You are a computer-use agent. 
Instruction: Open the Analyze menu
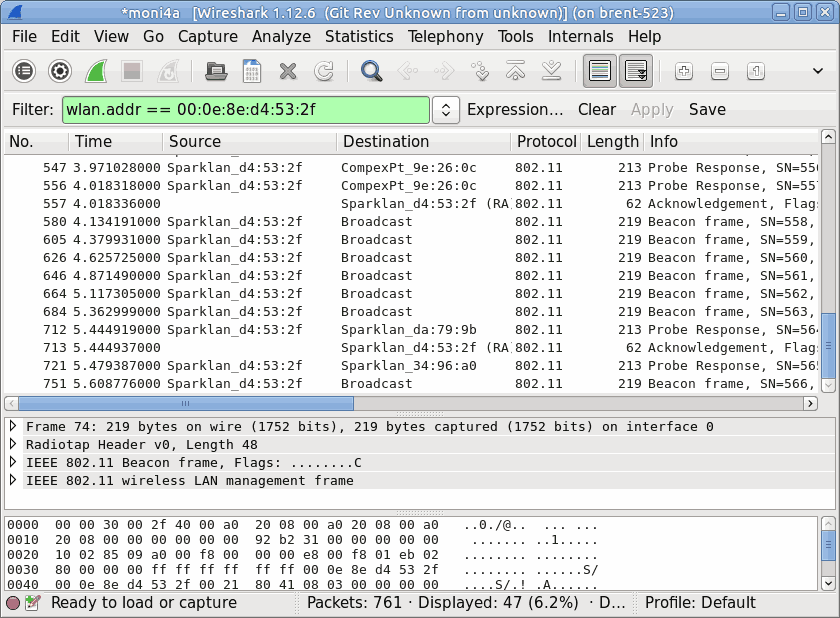[x=281, y=36]
